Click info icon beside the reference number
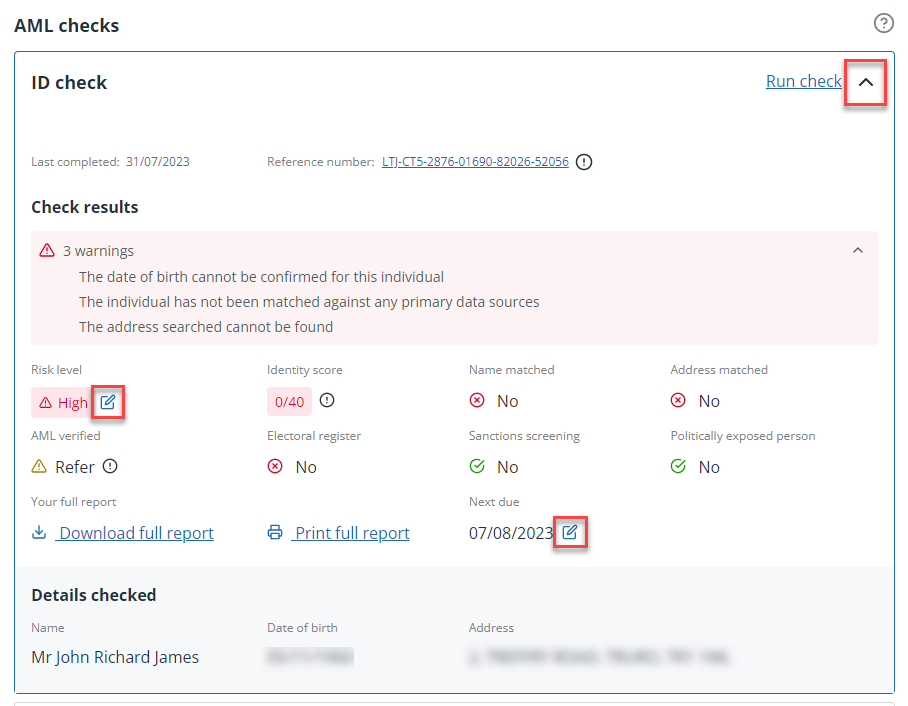This screenshot has width=908, height=706. 584,162
